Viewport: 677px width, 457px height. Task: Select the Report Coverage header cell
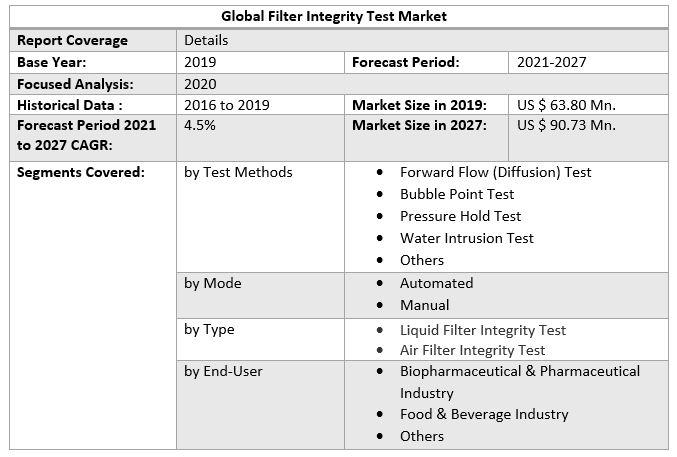[x=72, y=40]
